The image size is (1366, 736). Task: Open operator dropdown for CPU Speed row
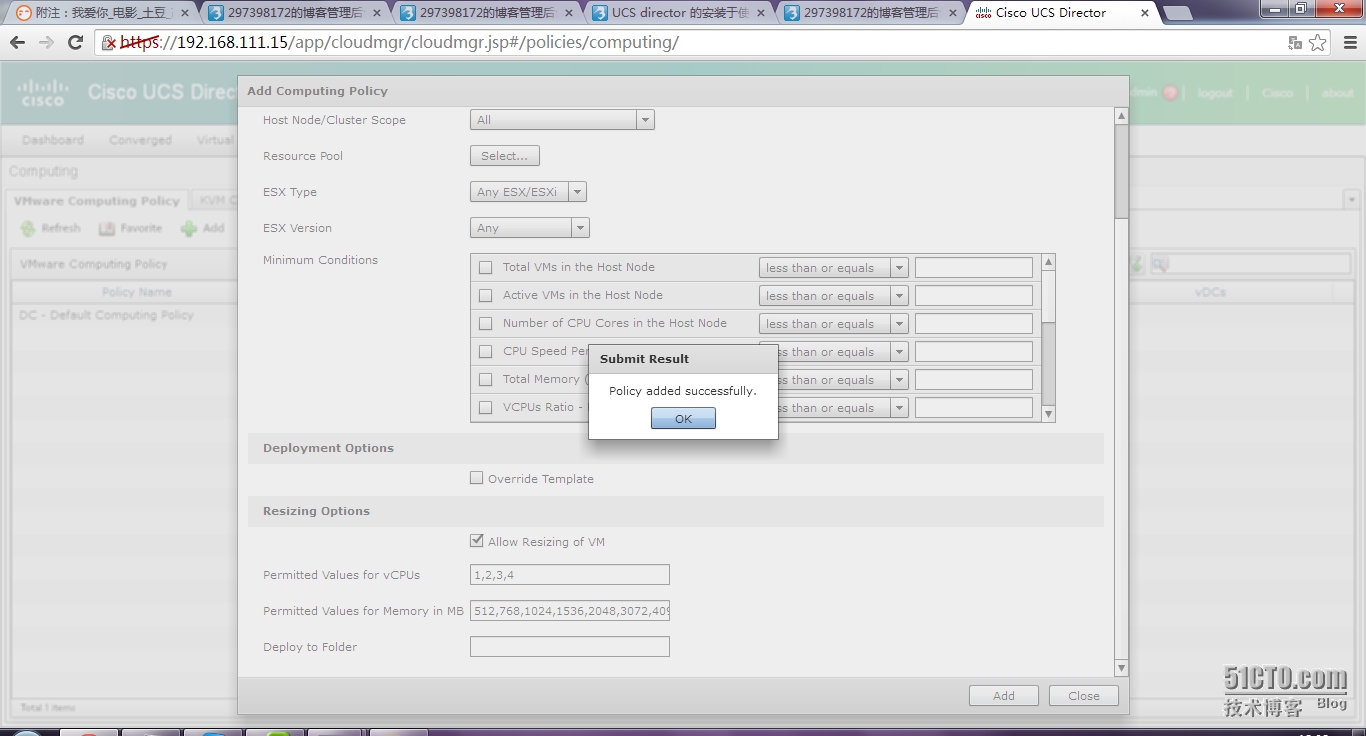[x=899, y=352]
